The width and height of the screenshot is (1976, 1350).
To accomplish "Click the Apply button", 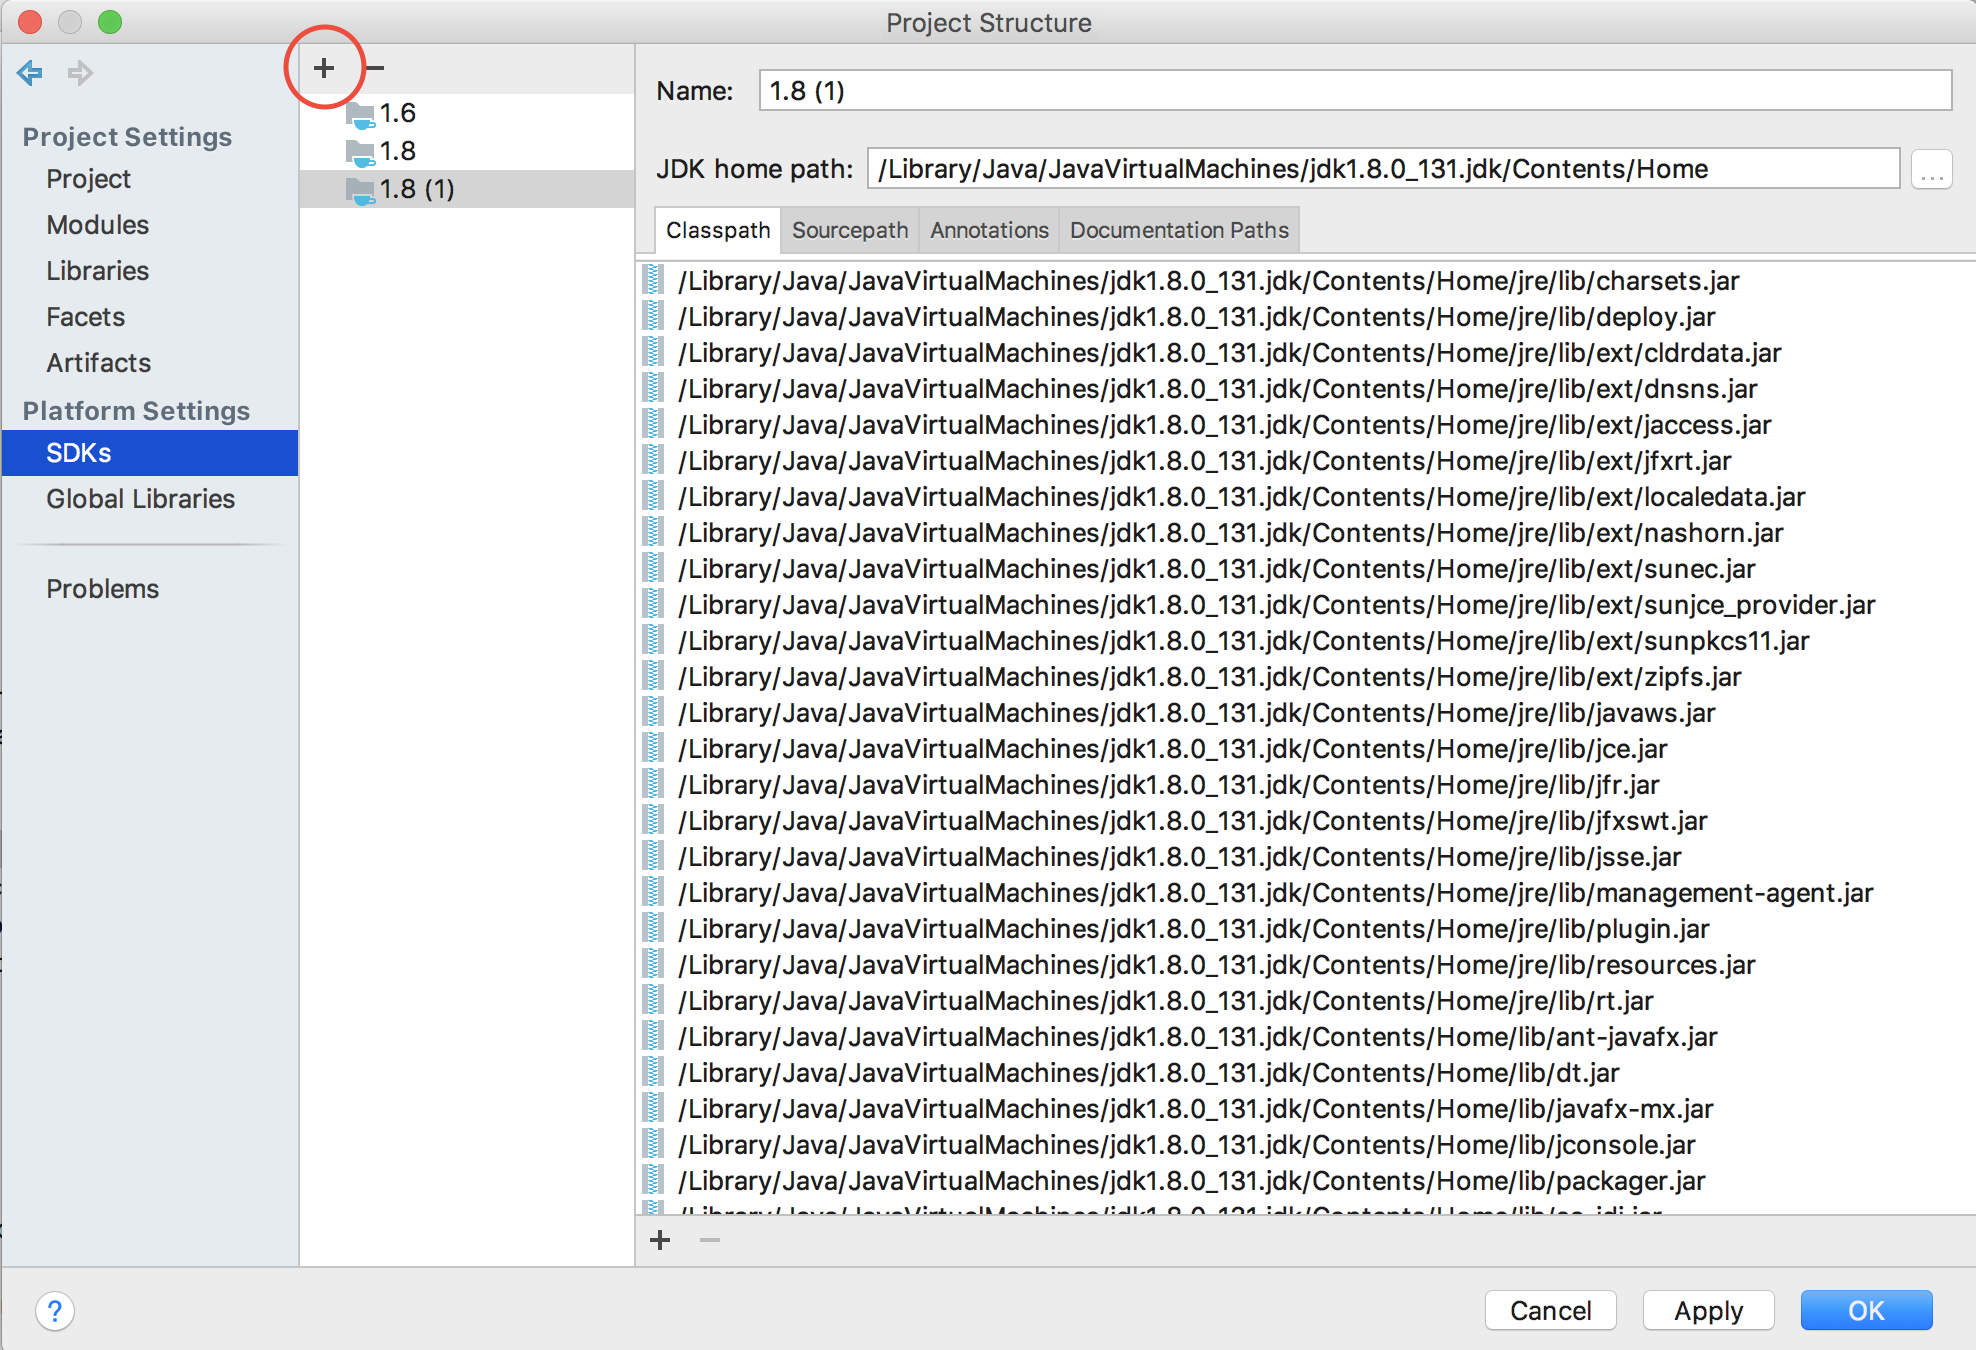I will [x=1709, y=1311].
